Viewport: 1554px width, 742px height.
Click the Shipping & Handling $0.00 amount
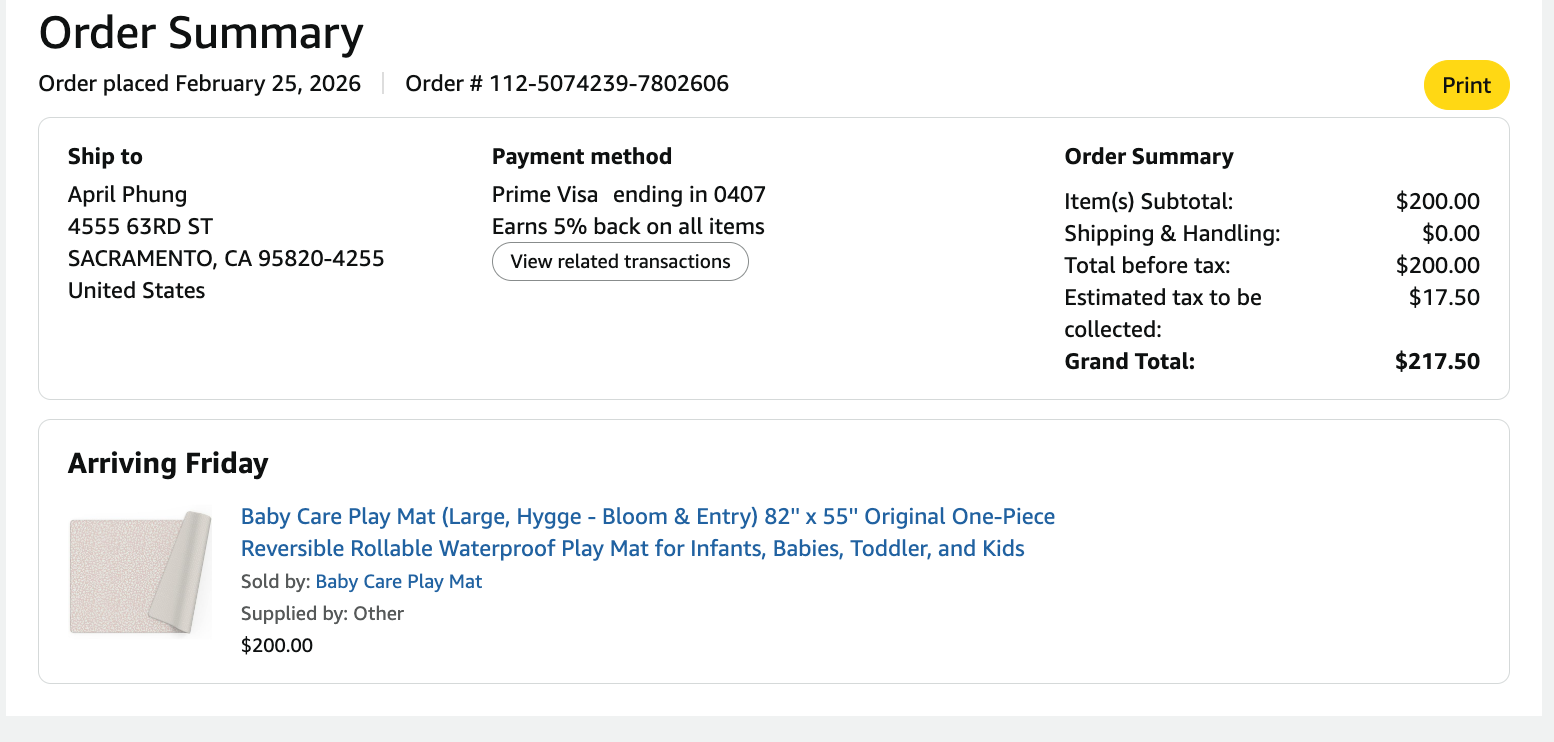pyautogui.click(x=1450, y=234)
